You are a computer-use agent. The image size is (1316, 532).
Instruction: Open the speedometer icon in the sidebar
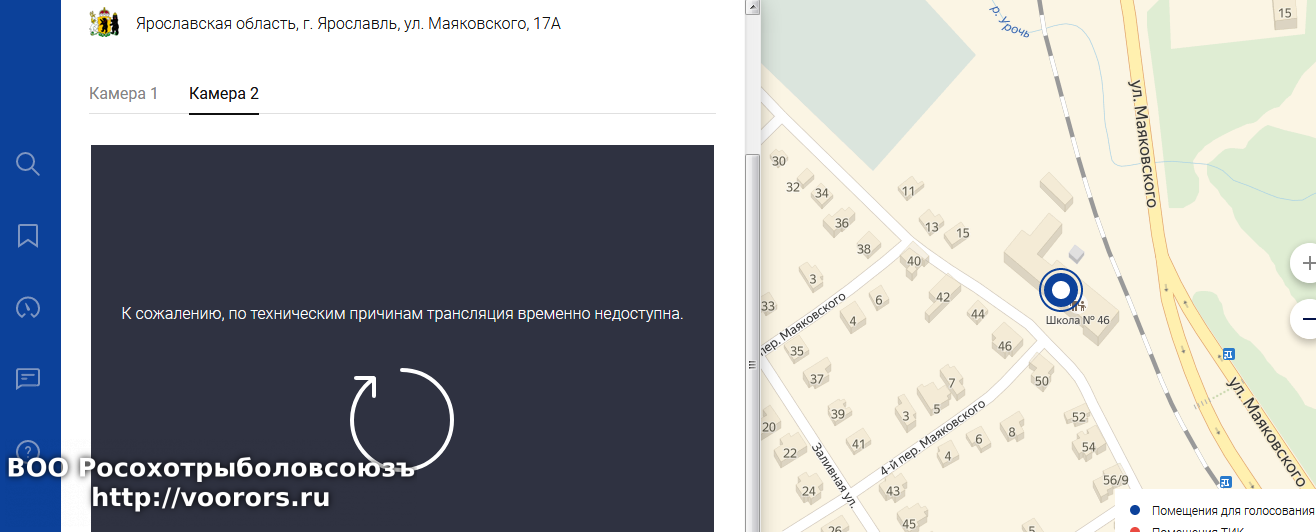28,307
